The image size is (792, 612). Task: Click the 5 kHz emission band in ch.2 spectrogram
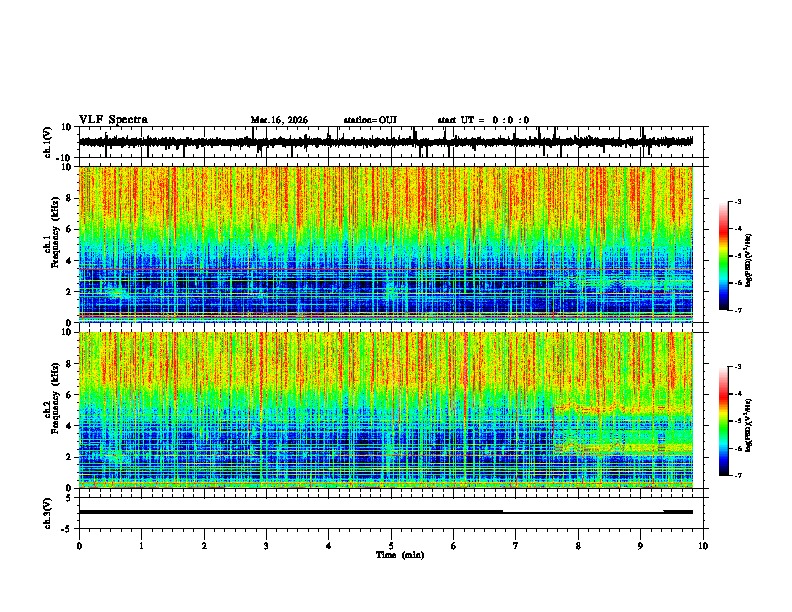(x=623, y=409)
